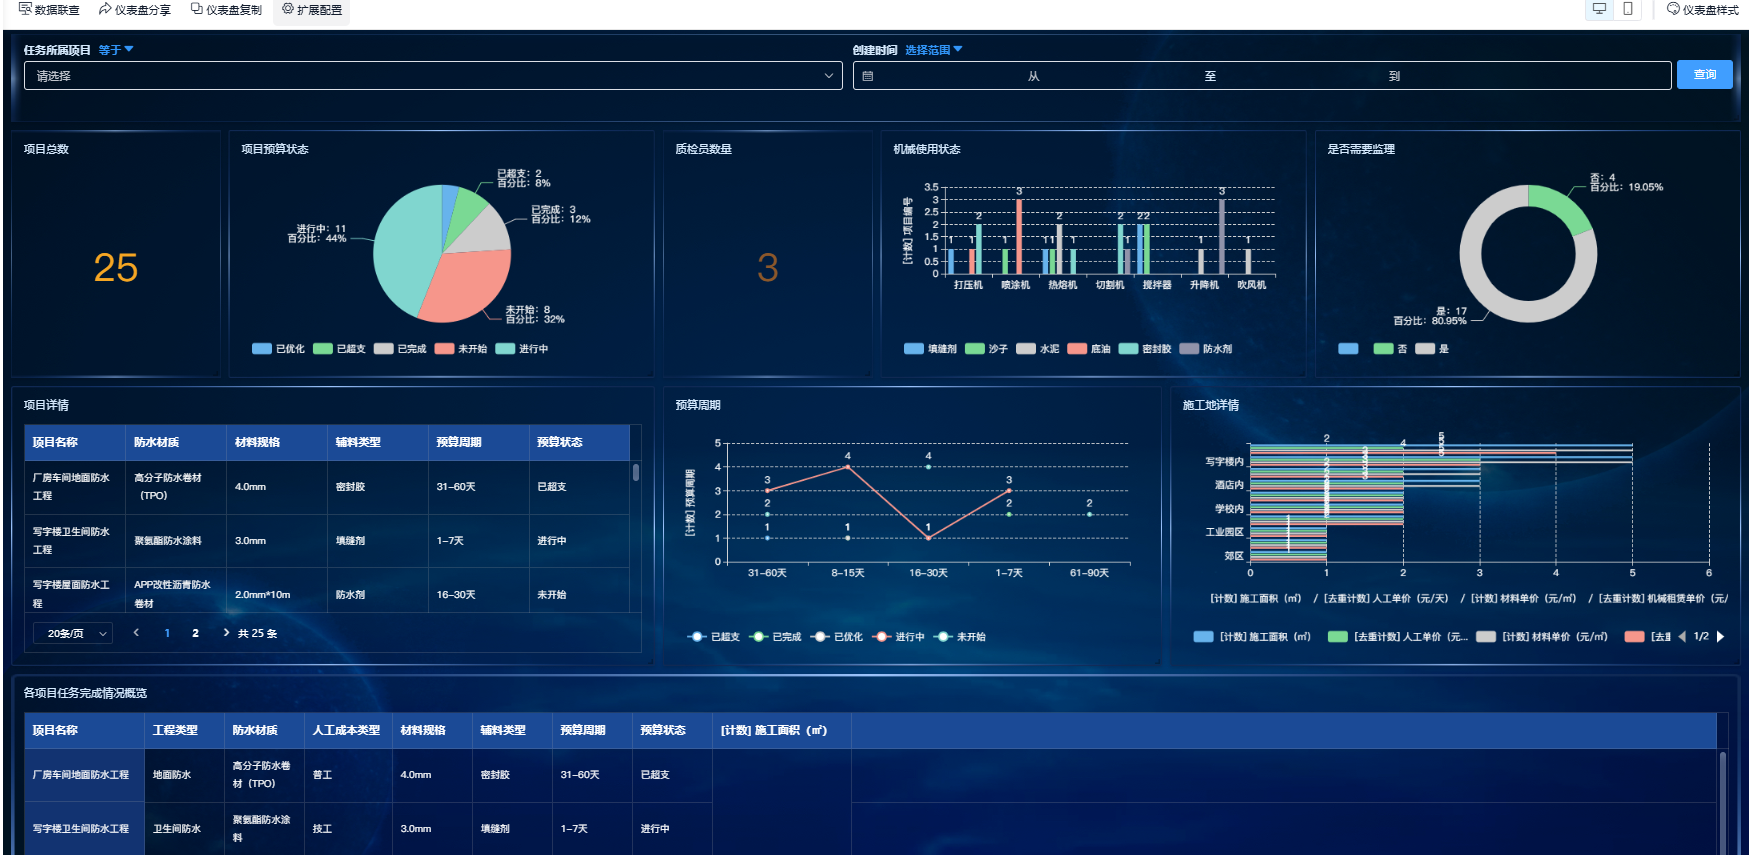Expand the 请选择 project dropdown
The height and width of the screenshot is (855, 1749).
[431, 76]
